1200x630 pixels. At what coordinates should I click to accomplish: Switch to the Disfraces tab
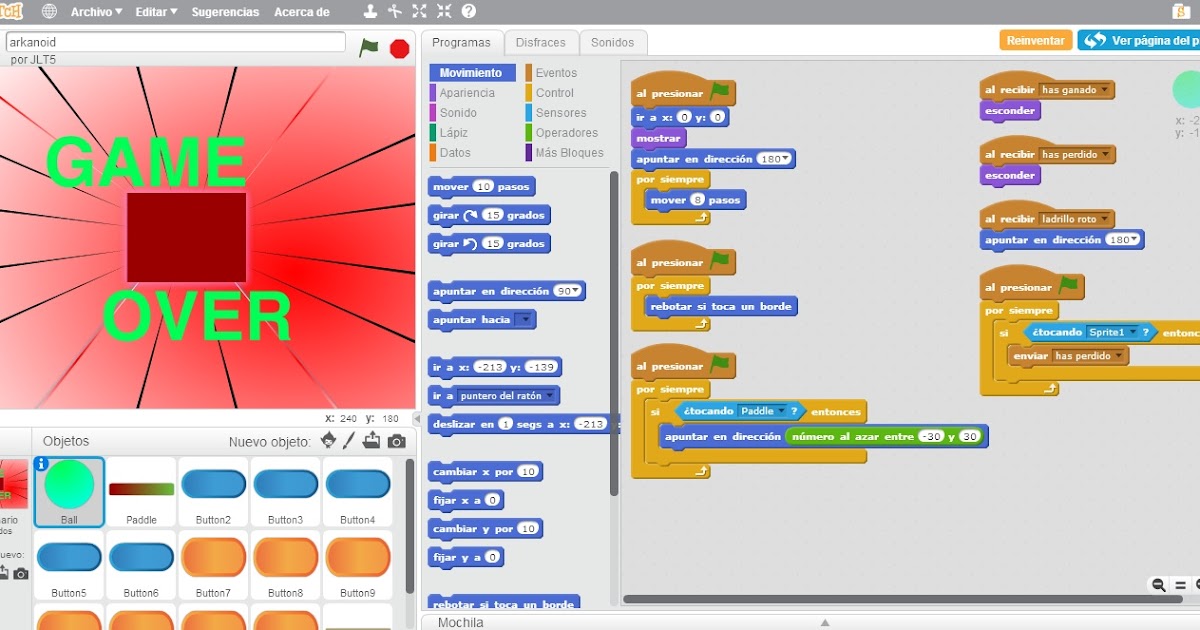pyautogui.click(x=541, y=42)
